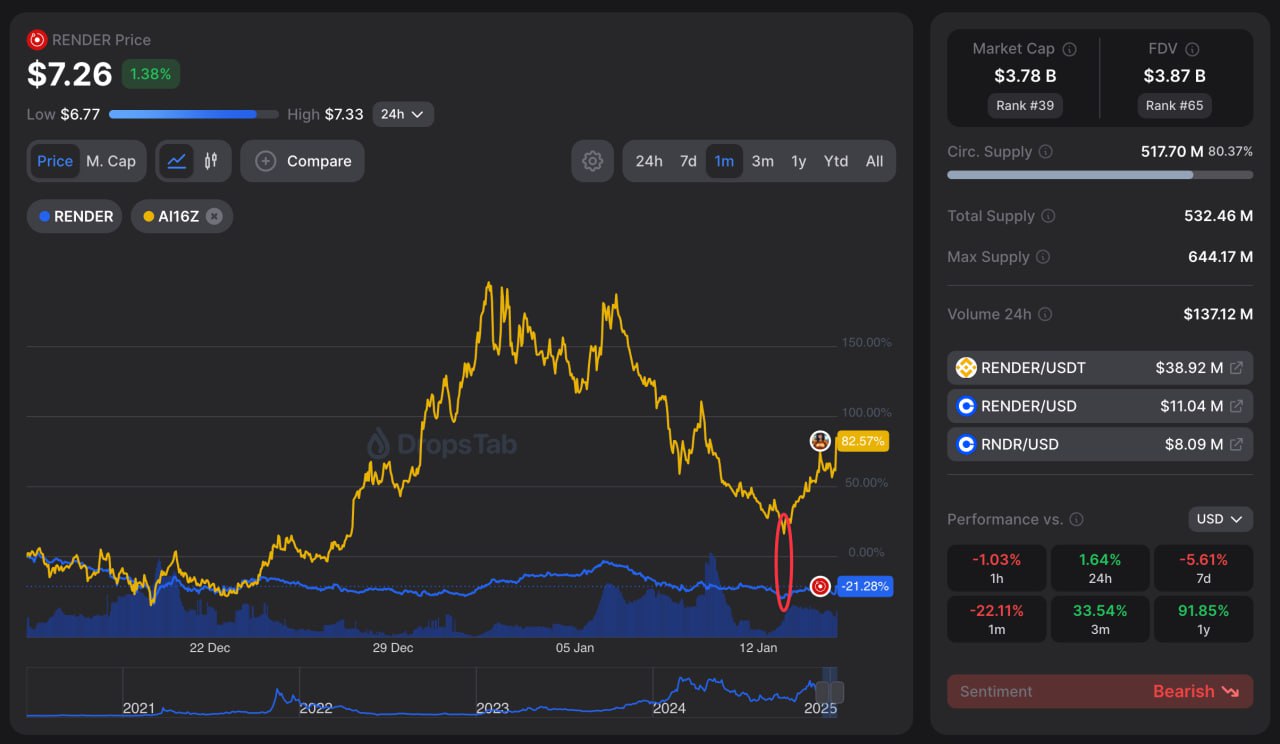Open RNDR/USD external link icon

click(x=1236, y=444)
